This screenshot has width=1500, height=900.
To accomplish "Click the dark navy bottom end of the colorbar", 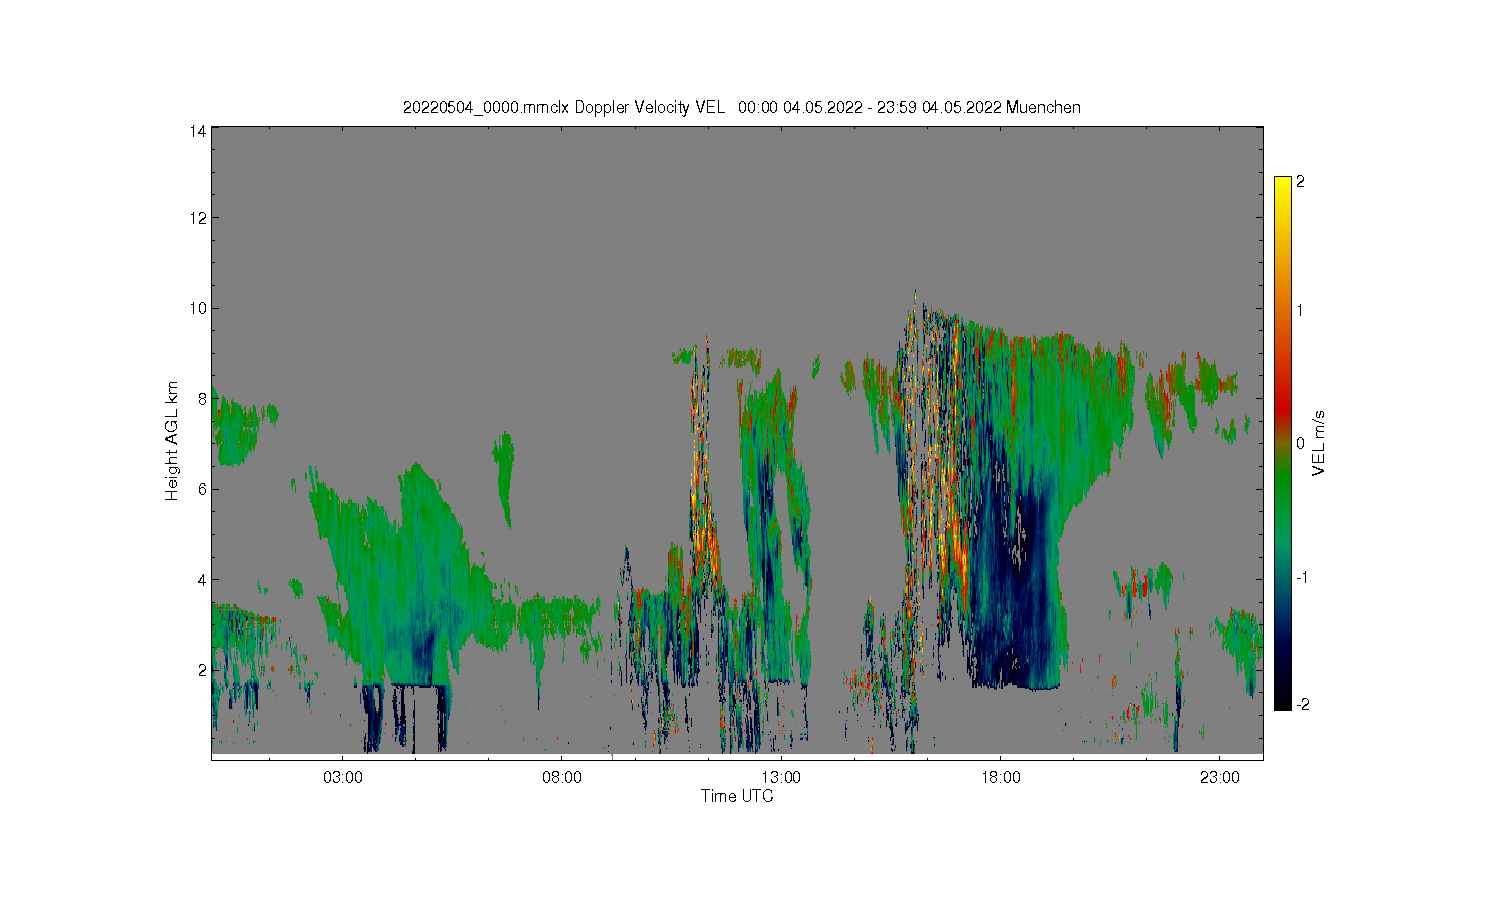I will (x=1282, y=700).
